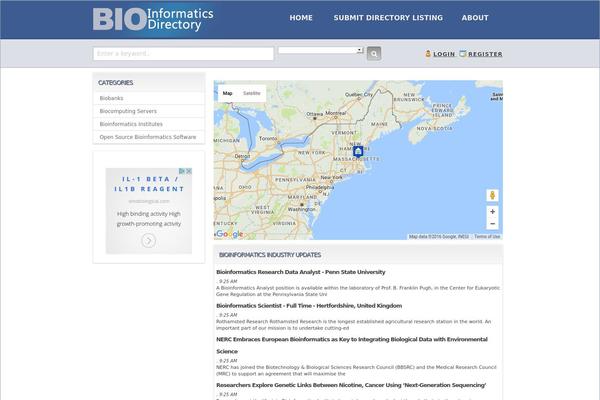Open the Nicotine Cancer Sequencing article

tap(351, 385)
